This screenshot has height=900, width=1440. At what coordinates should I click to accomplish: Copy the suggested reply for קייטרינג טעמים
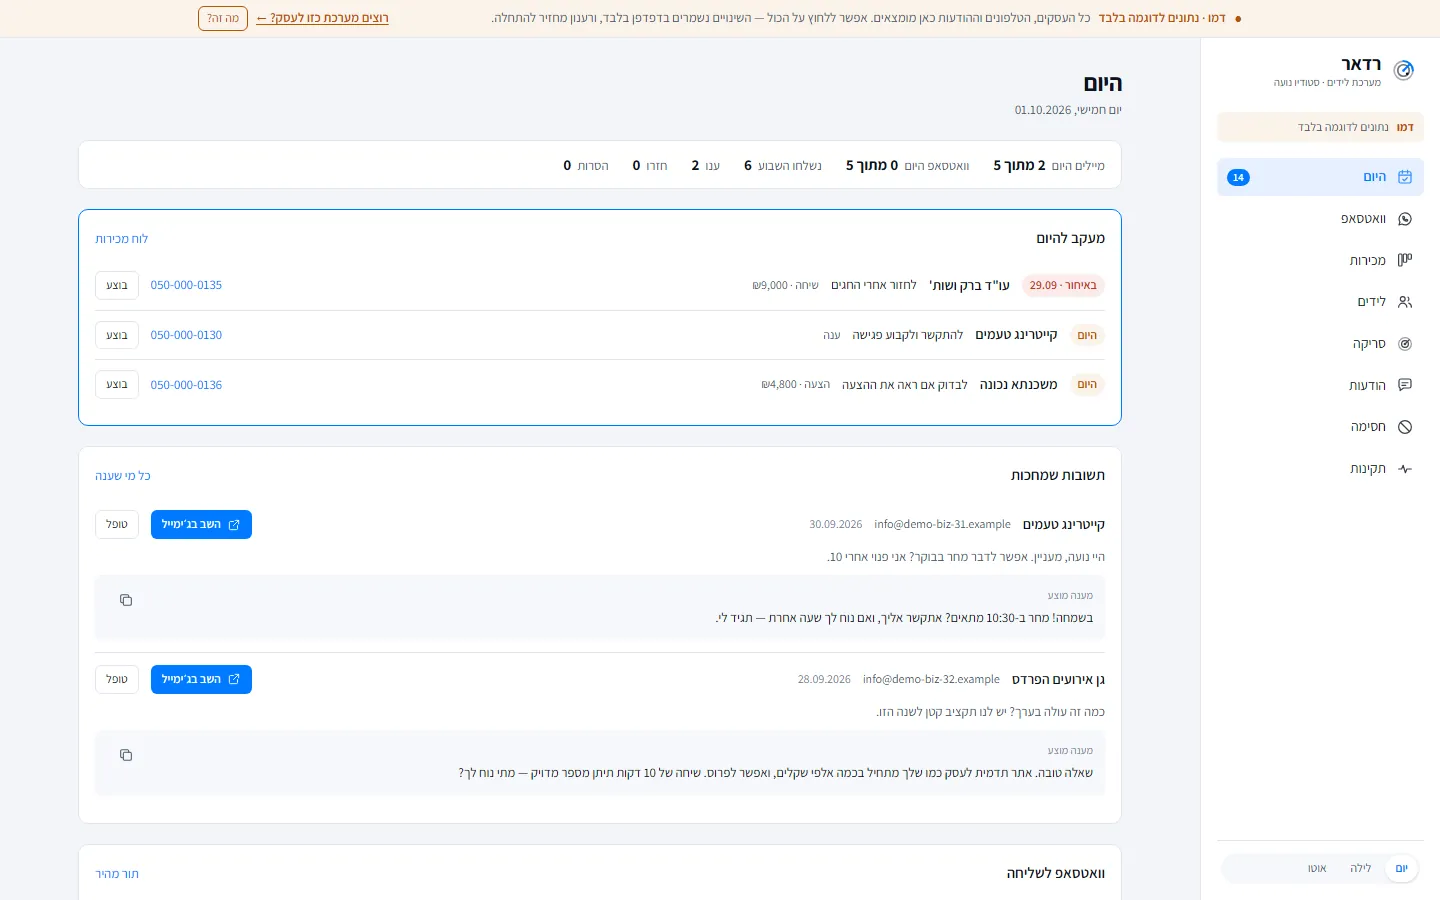click(x=126, y=600)
